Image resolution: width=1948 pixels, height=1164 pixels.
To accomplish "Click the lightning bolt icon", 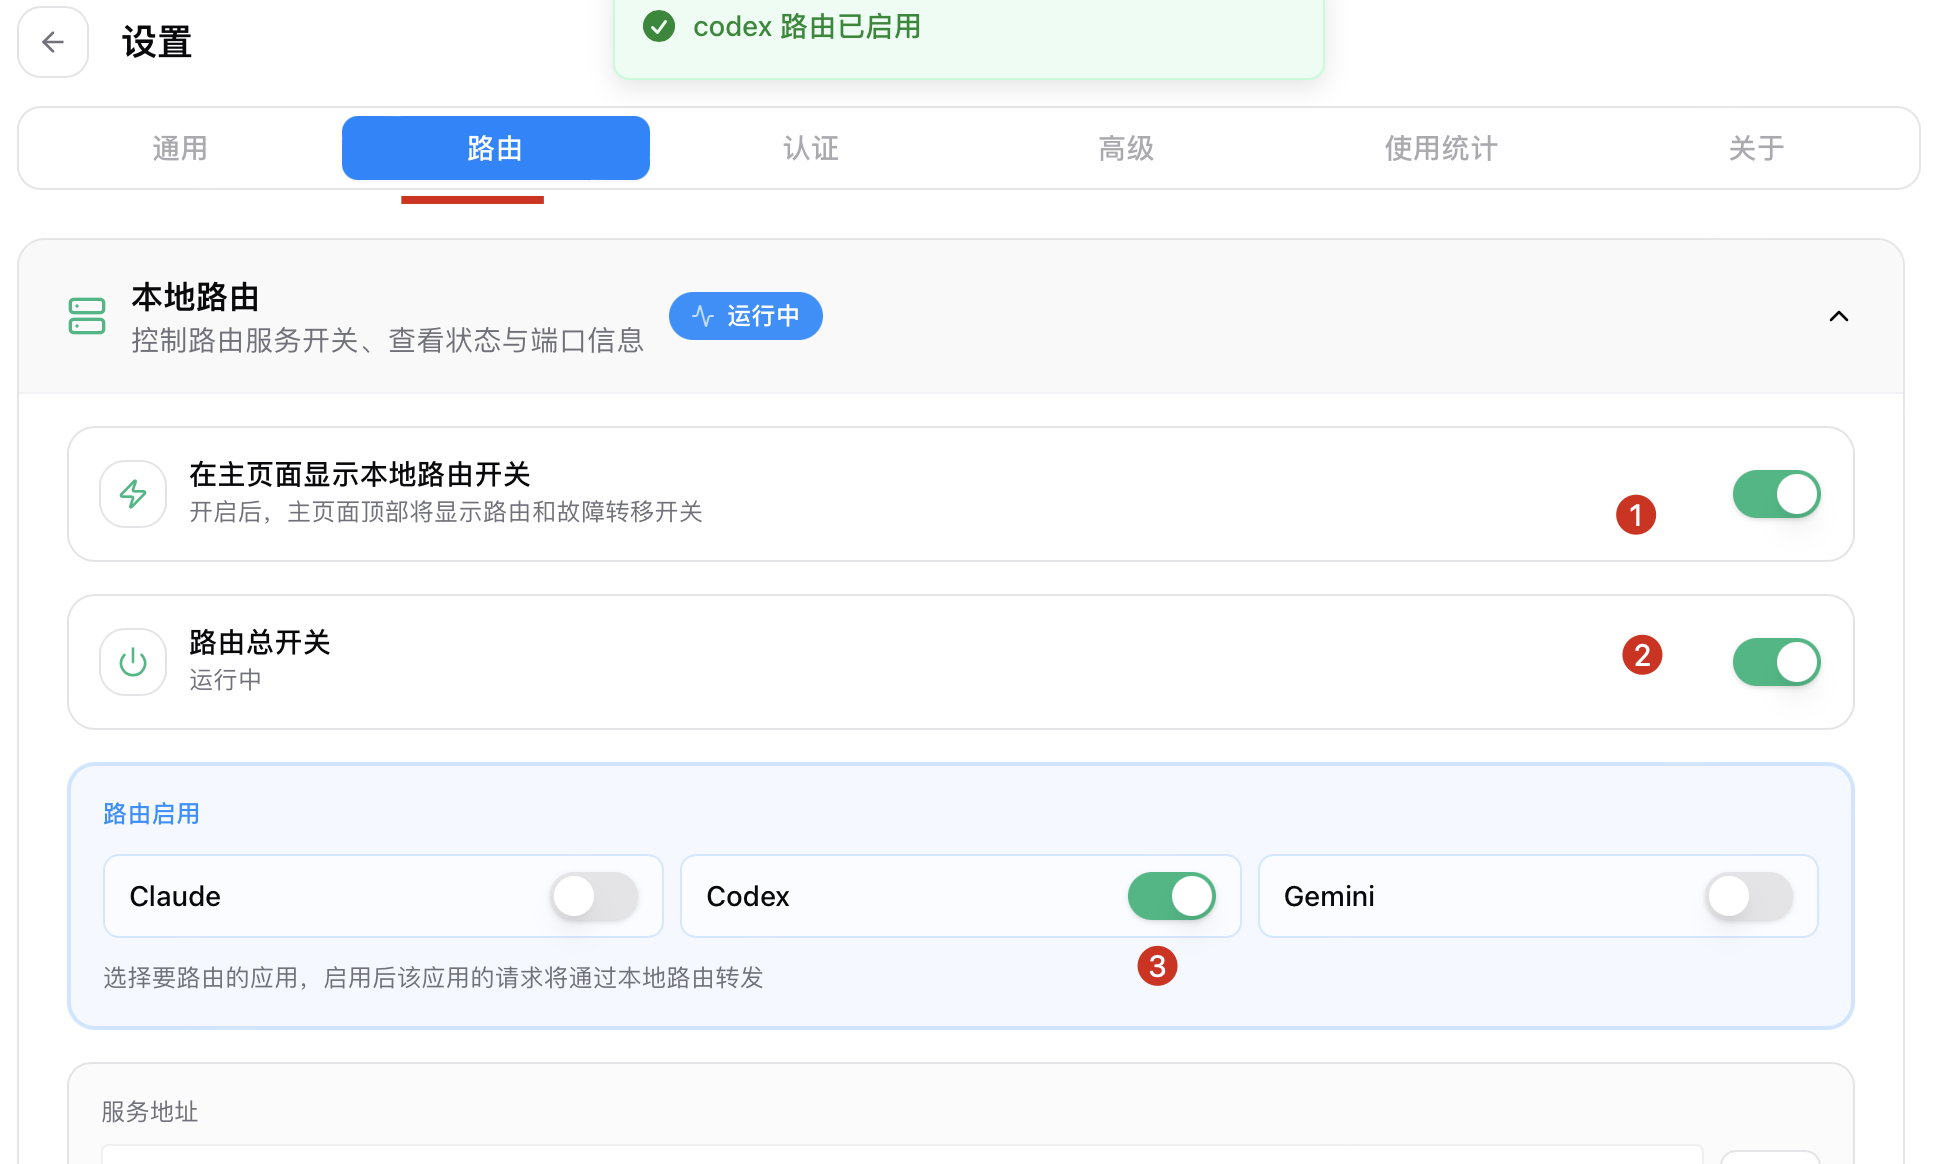I will [x=133, y=494].
